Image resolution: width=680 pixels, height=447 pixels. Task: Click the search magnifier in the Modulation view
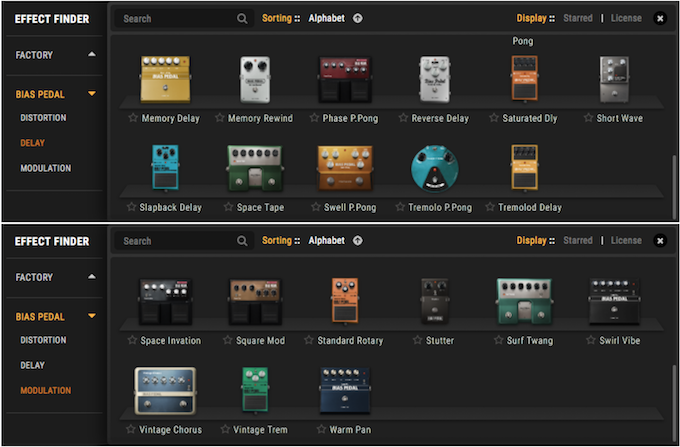coord(242,241)
